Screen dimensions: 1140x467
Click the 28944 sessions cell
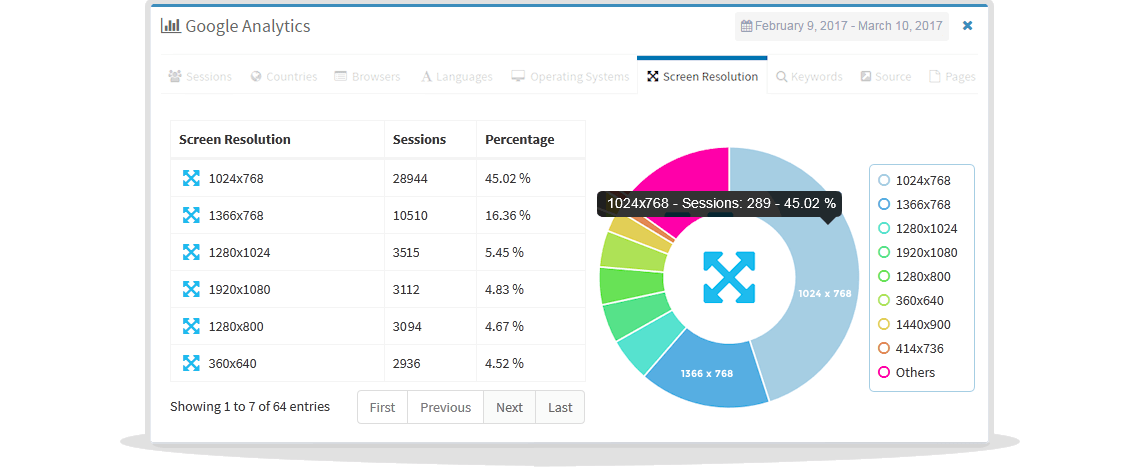430,178
